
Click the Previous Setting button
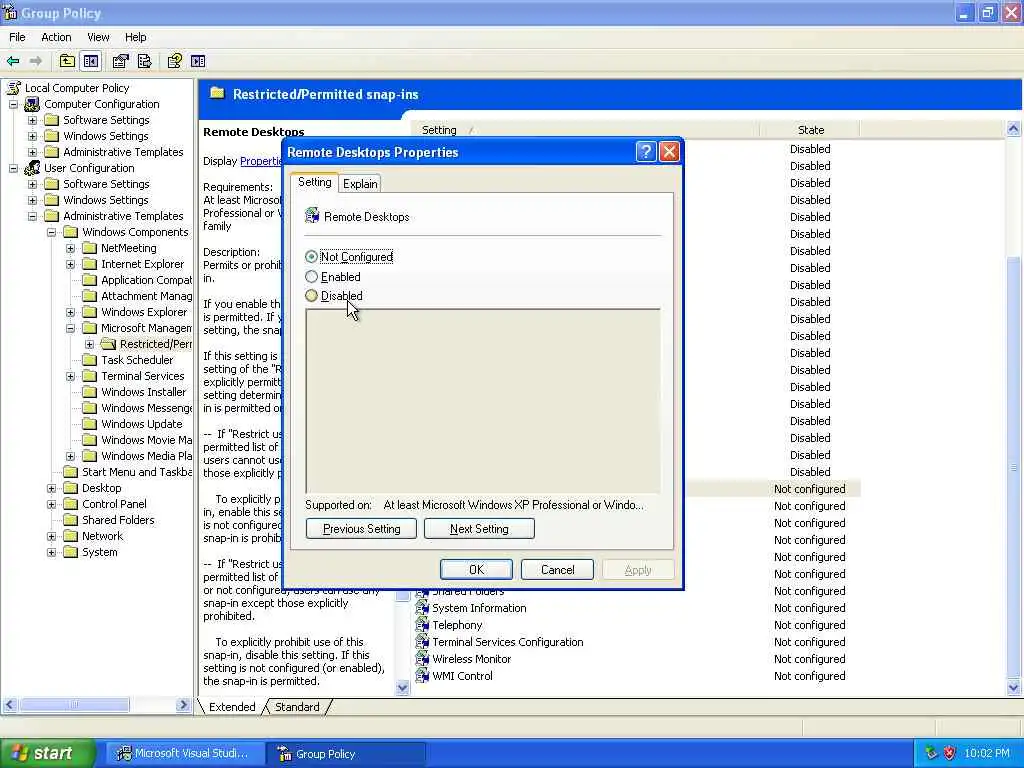pos(361,529)
